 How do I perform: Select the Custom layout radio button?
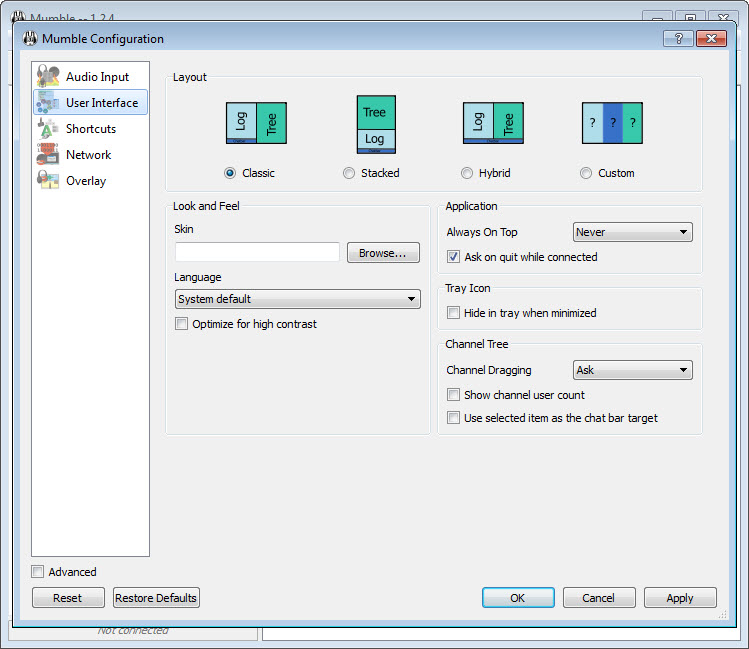tap(586, 173)
